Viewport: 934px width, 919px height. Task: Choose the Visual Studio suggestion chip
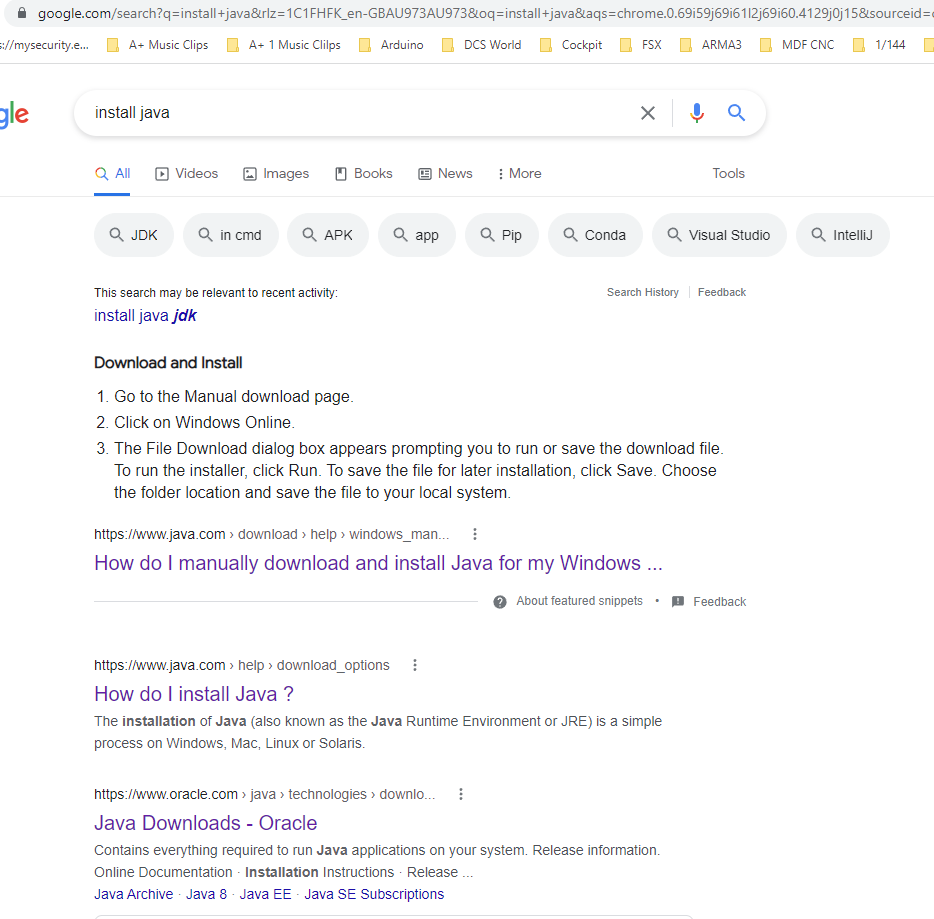719,235
